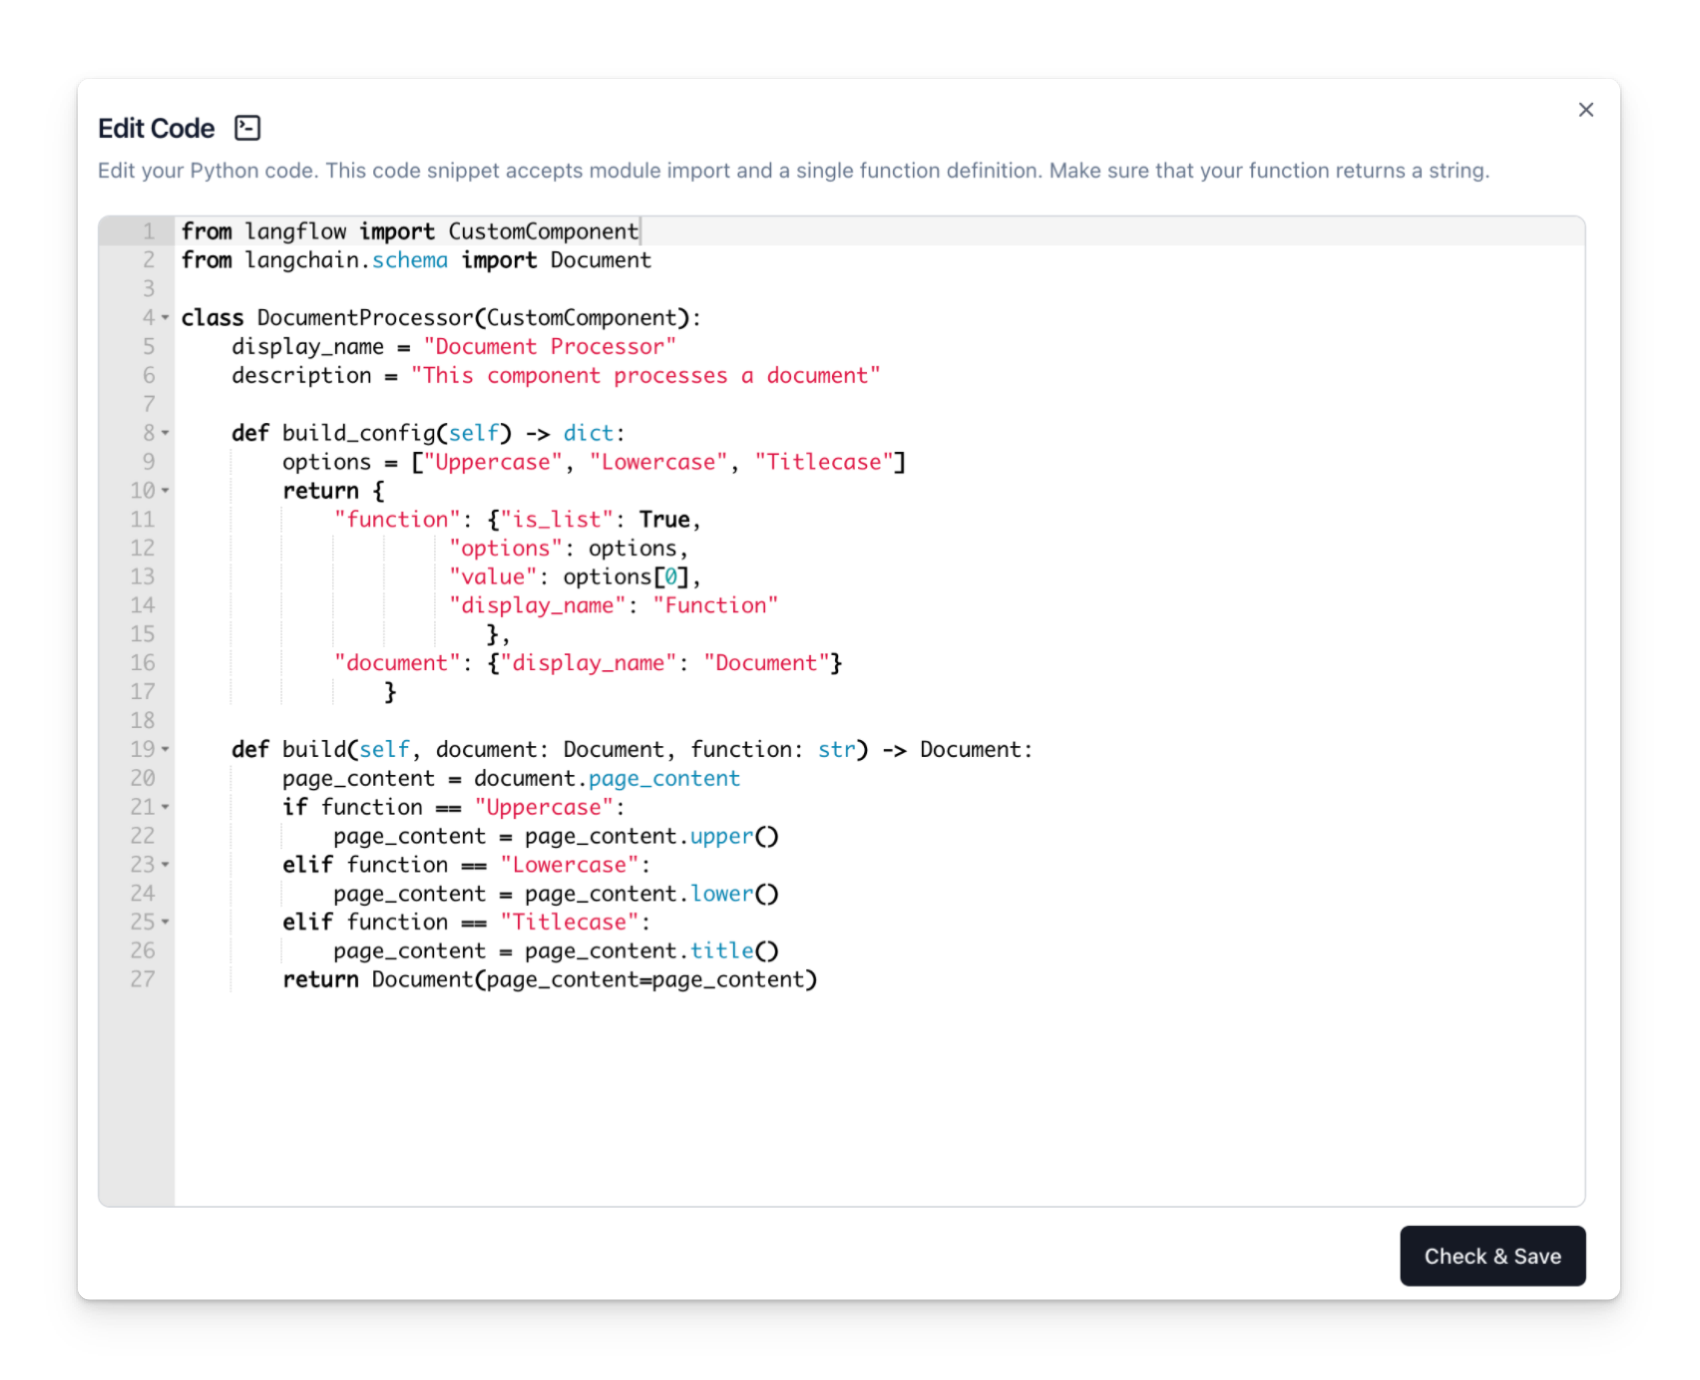Click line number 18 in the gutter
Image resolution: width=1700 pixels, height=1380 pixels.
click(x=143, y=721)
